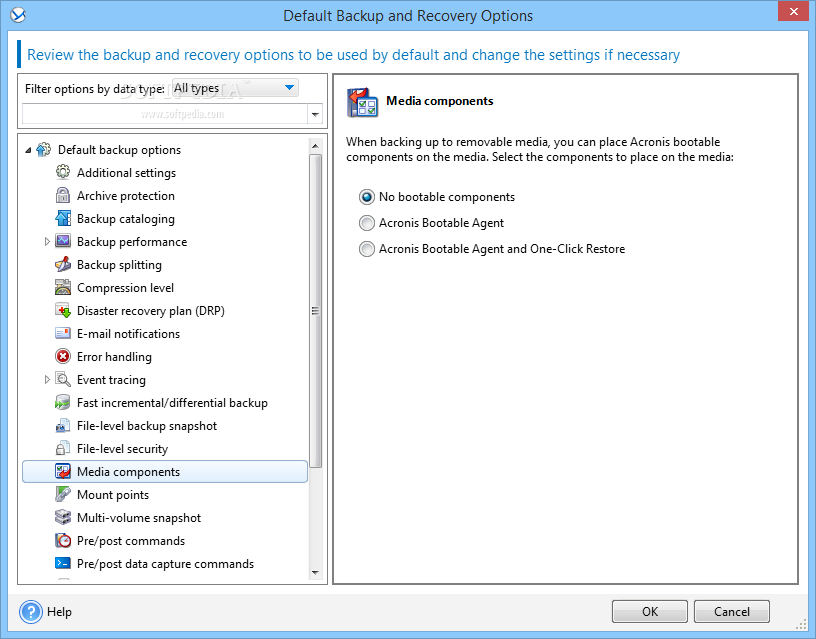Click the large Media components header icon
This screenshot has height=639, width=816.
pos(362,103)
